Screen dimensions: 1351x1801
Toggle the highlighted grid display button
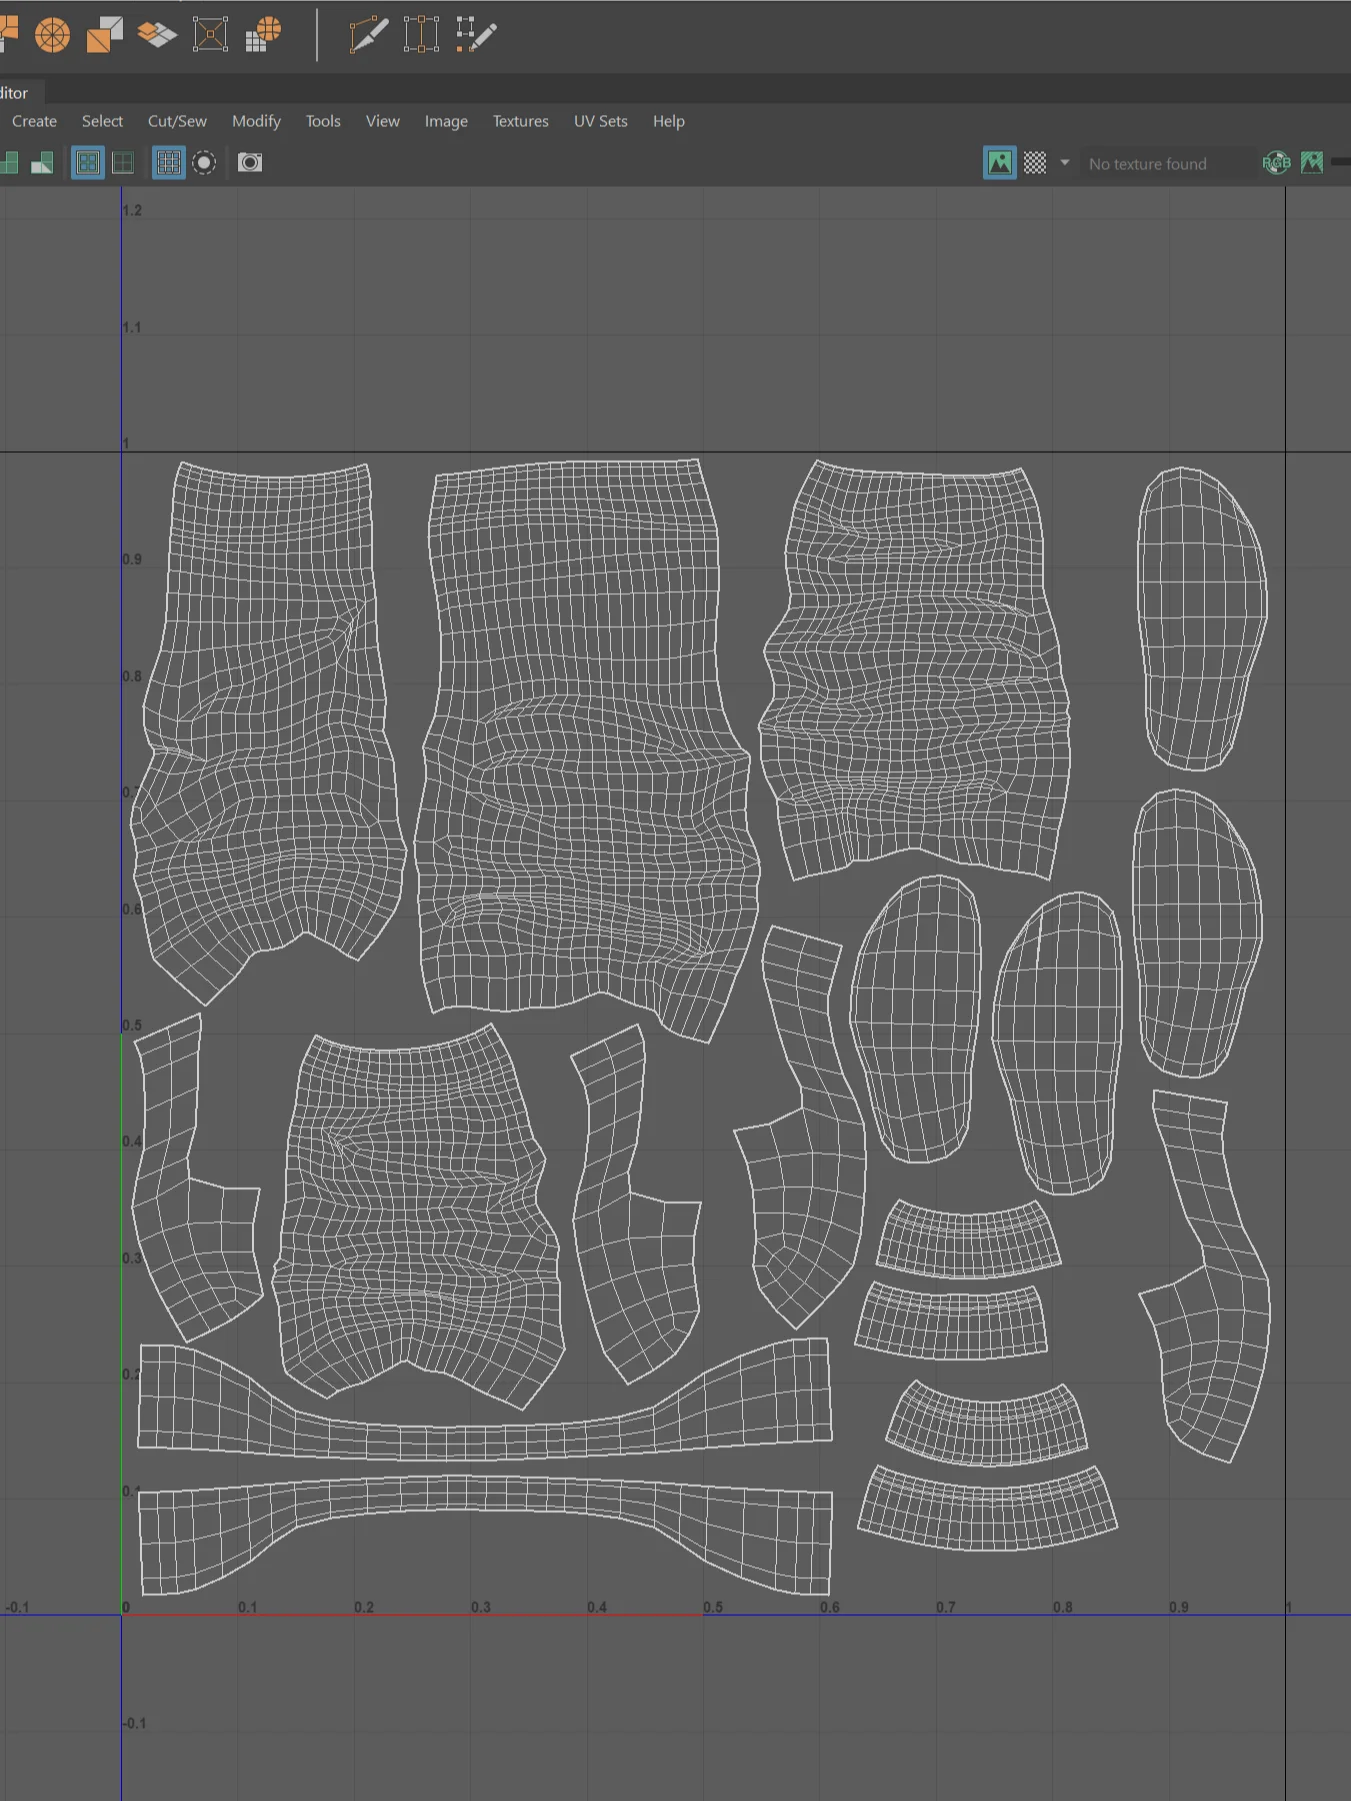[168, 162]
